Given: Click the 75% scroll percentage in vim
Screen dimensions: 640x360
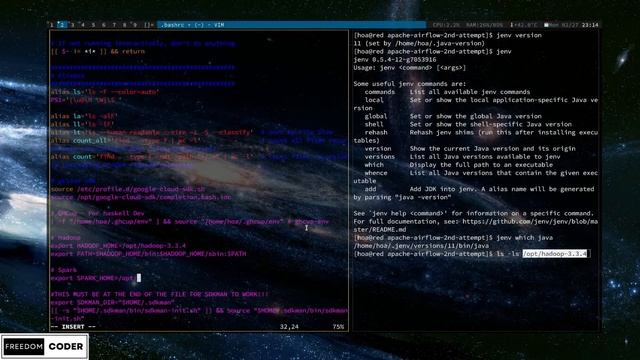Looking at the screenshot, I should [338, 327].
